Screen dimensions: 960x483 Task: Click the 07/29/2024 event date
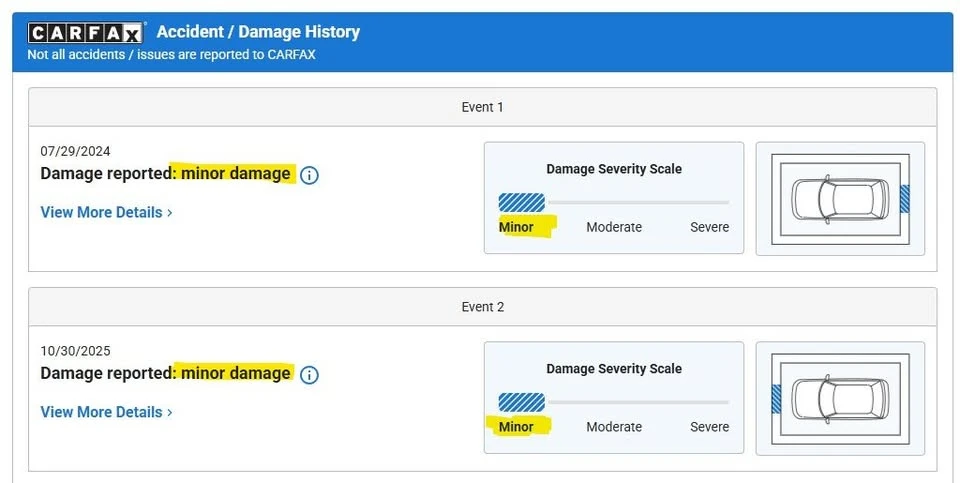click(x=75, y=151)
